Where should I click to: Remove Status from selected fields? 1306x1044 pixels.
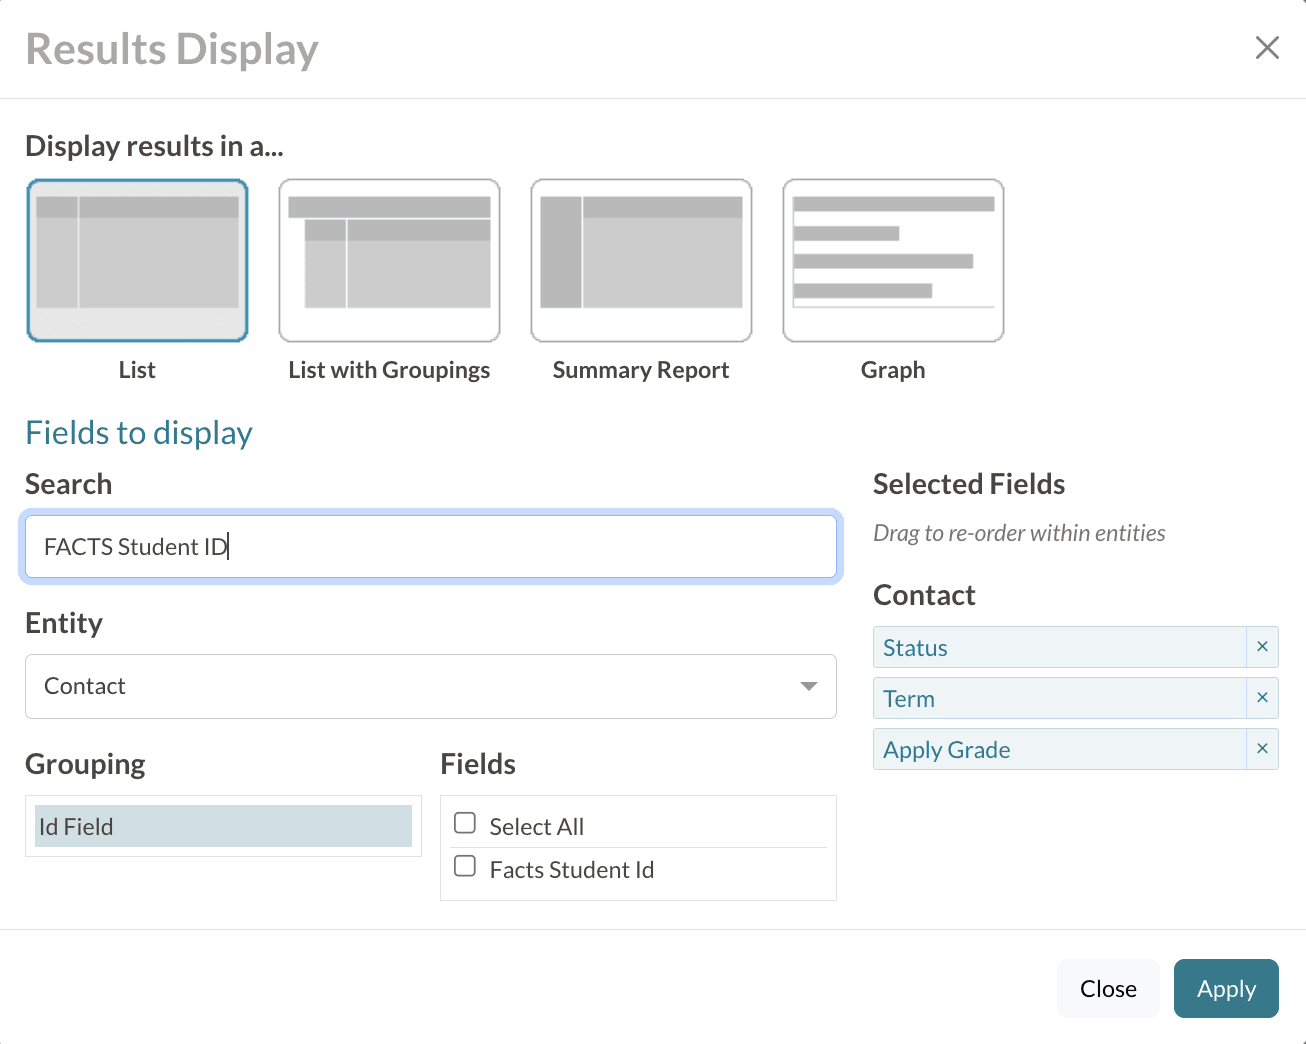click(1262, 647)
